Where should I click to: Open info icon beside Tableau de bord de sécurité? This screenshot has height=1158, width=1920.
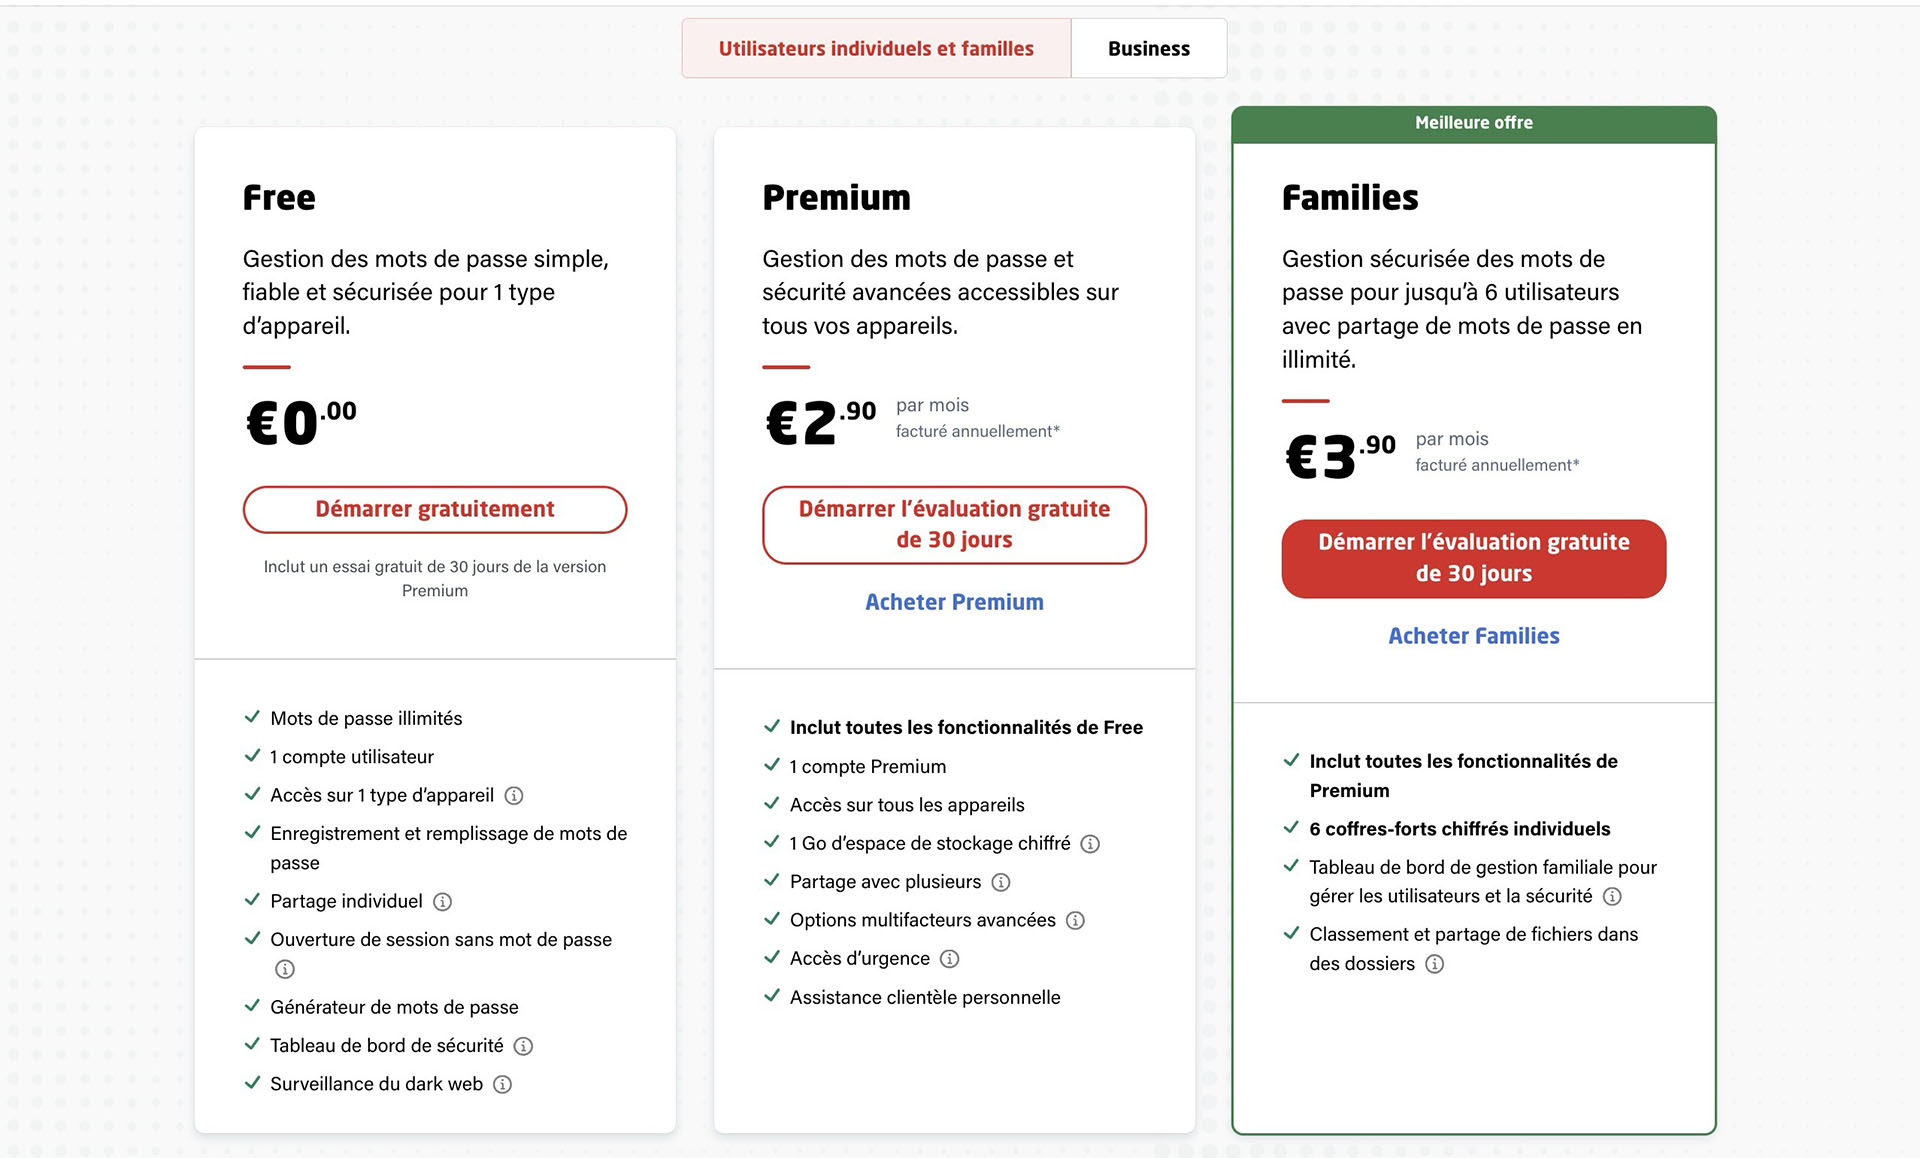(x=523, y=1046)
